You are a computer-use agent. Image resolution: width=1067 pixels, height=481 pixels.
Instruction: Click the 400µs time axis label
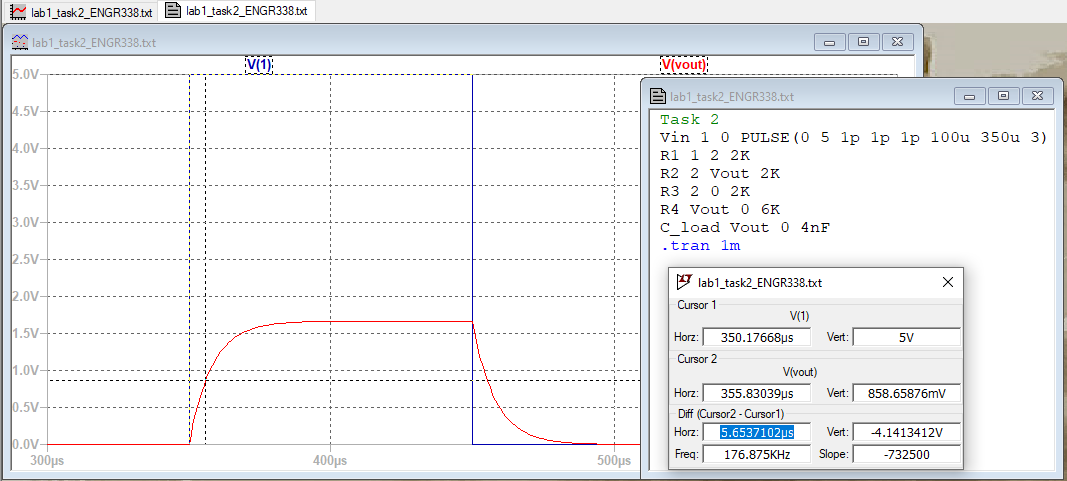(330, 461)
